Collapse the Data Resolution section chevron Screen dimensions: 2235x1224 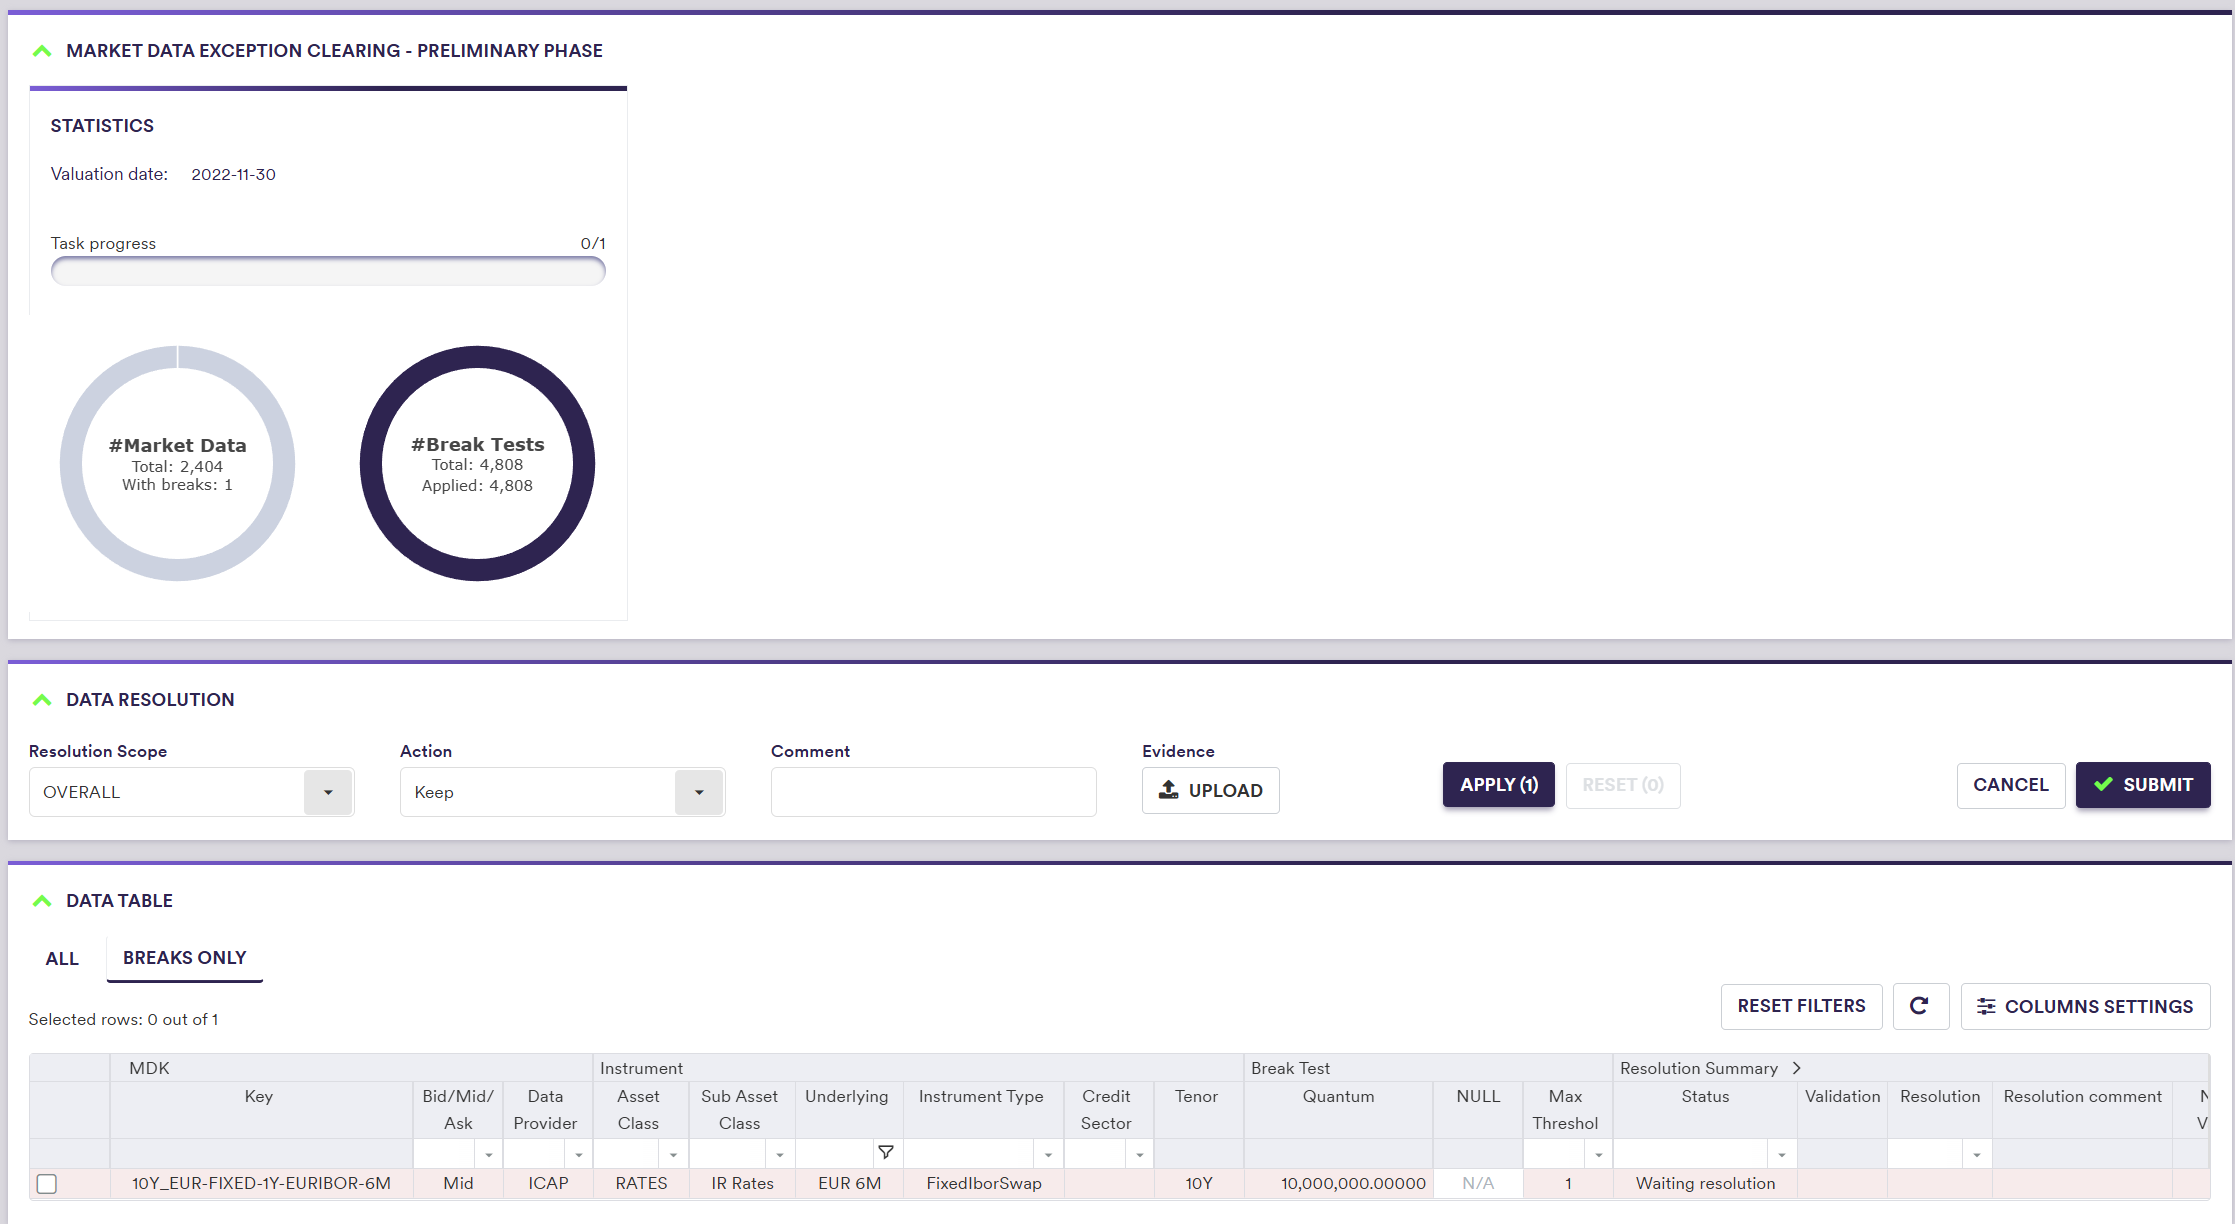(42, 700)
